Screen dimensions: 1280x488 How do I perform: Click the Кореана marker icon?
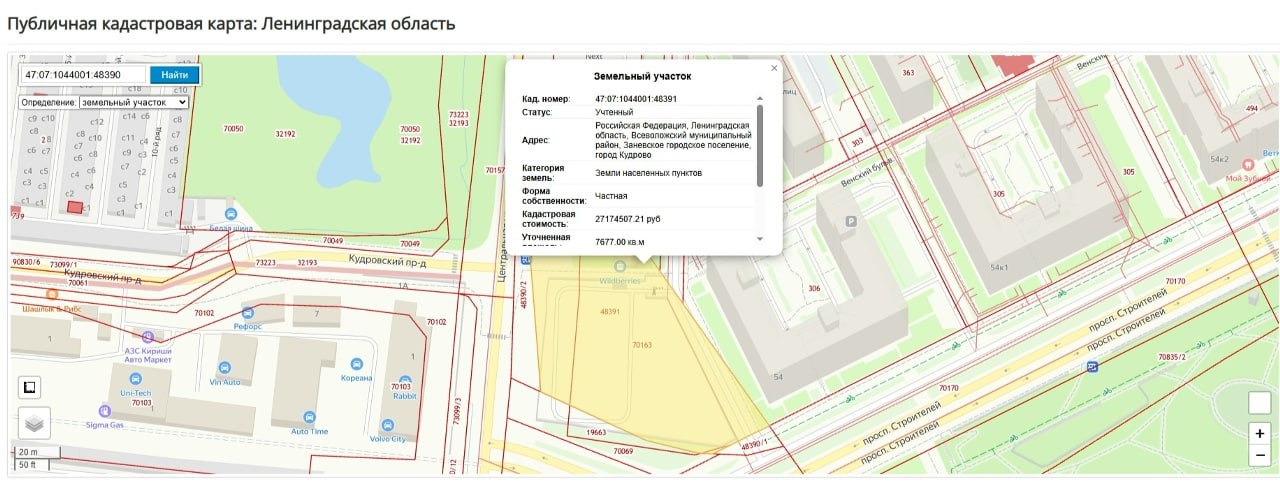point(355,363)
